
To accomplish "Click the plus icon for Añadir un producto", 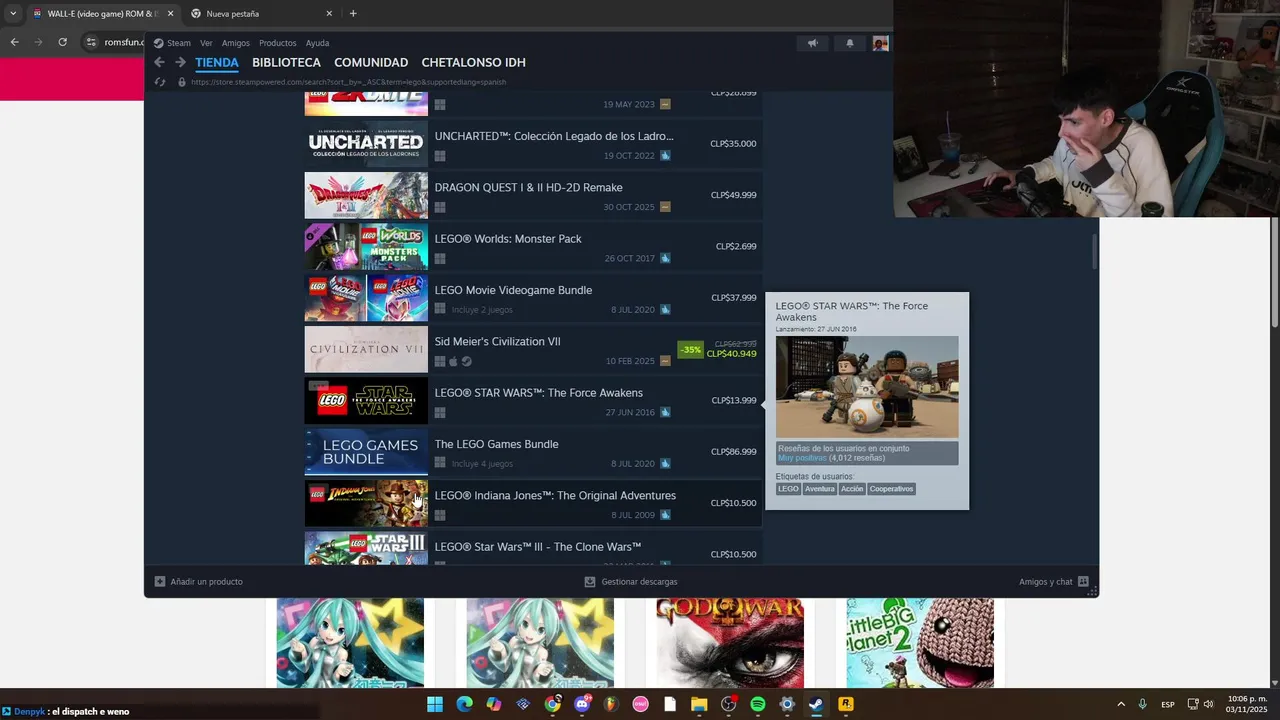I will pos(160,581).
